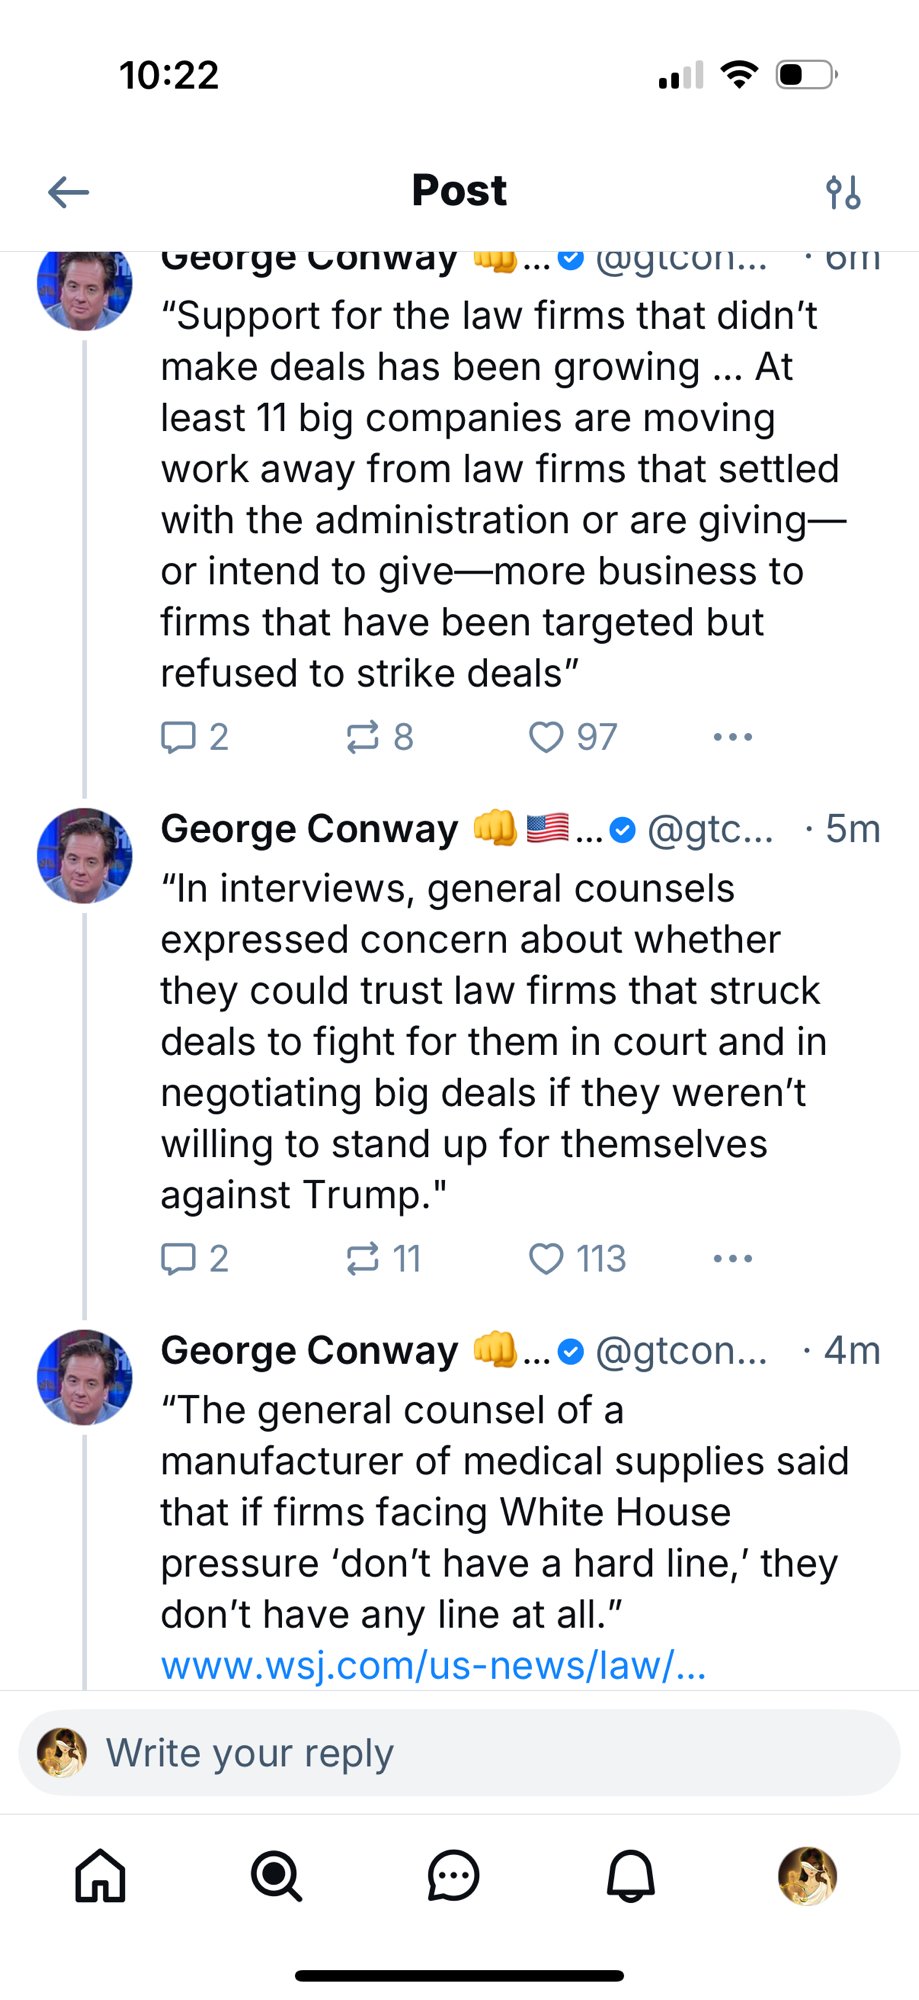The image size is (919, 2000).
Task: Tap the back arrow in the header
Action: (x=68, y=191)
